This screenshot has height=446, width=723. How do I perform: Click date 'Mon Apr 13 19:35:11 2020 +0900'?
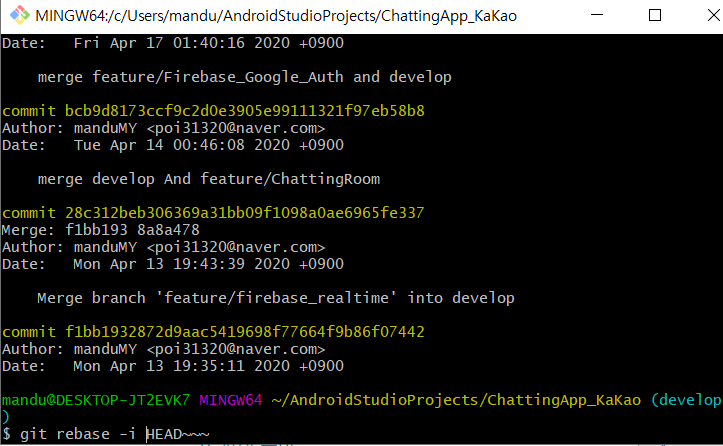coord(208,366)
